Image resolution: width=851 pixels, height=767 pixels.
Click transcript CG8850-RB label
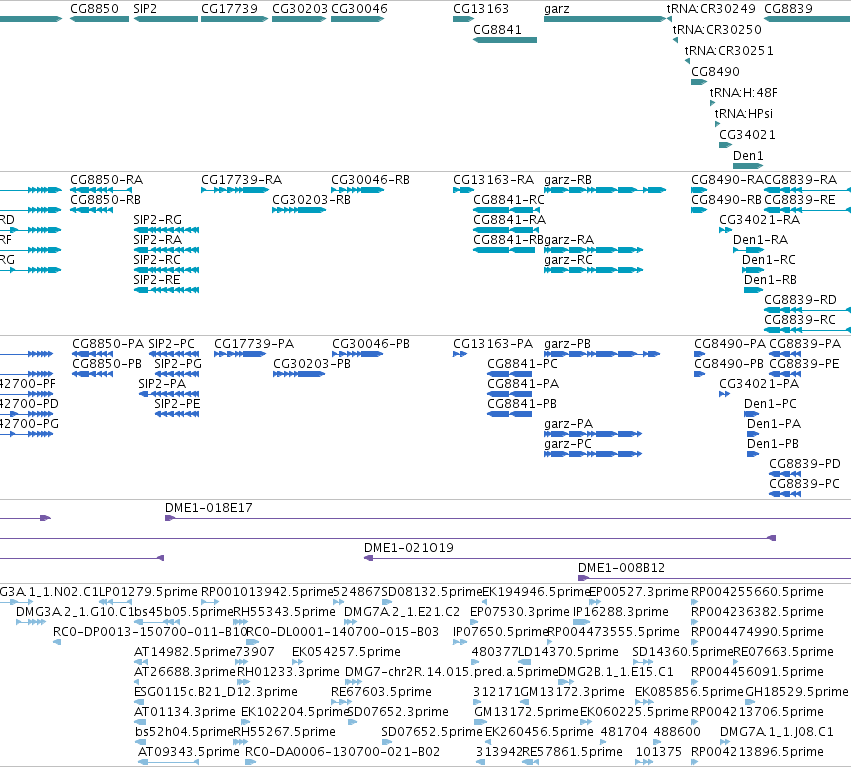tap(105, 200)
